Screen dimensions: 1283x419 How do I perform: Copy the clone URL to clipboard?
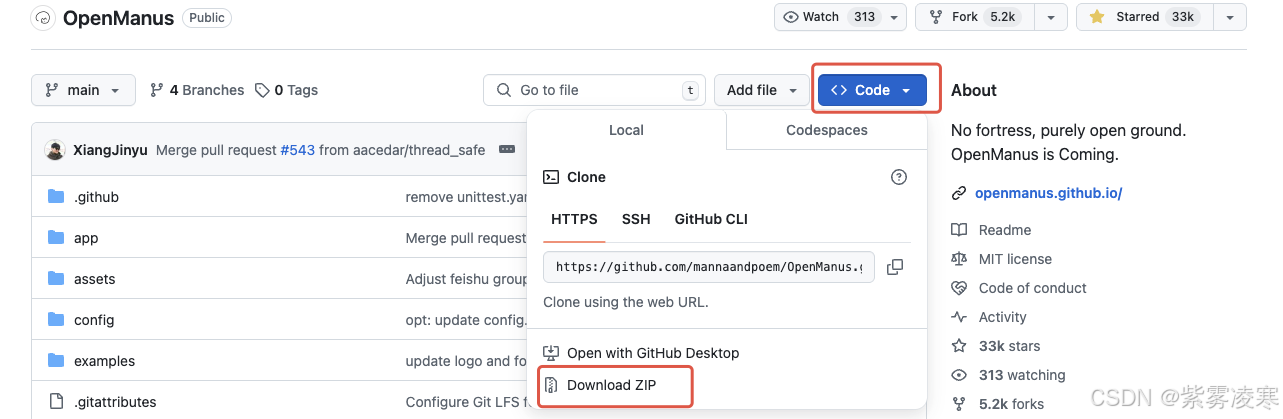895,267
